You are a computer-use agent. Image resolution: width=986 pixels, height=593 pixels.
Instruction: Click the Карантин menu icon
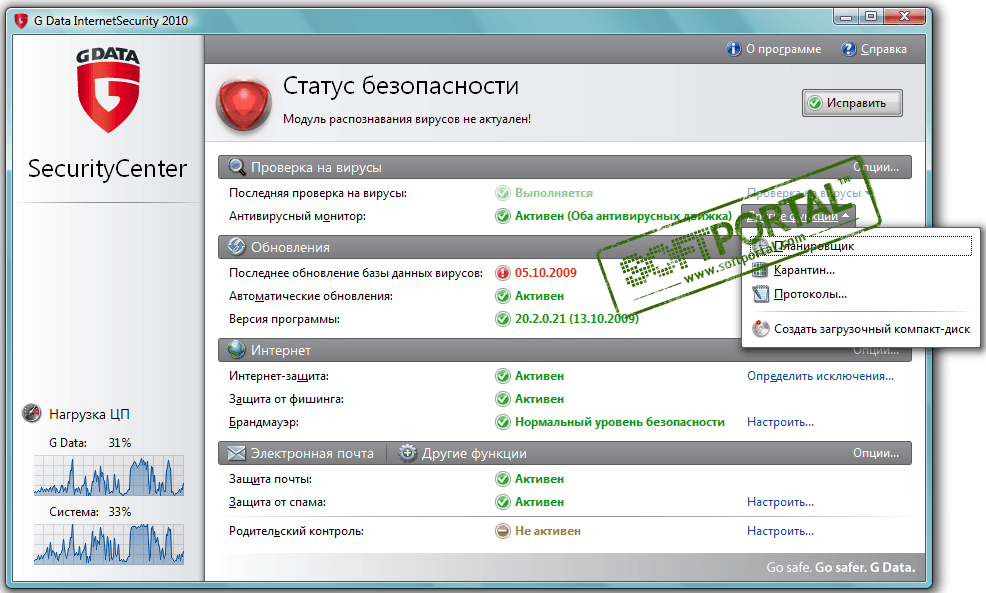[760, 270]
